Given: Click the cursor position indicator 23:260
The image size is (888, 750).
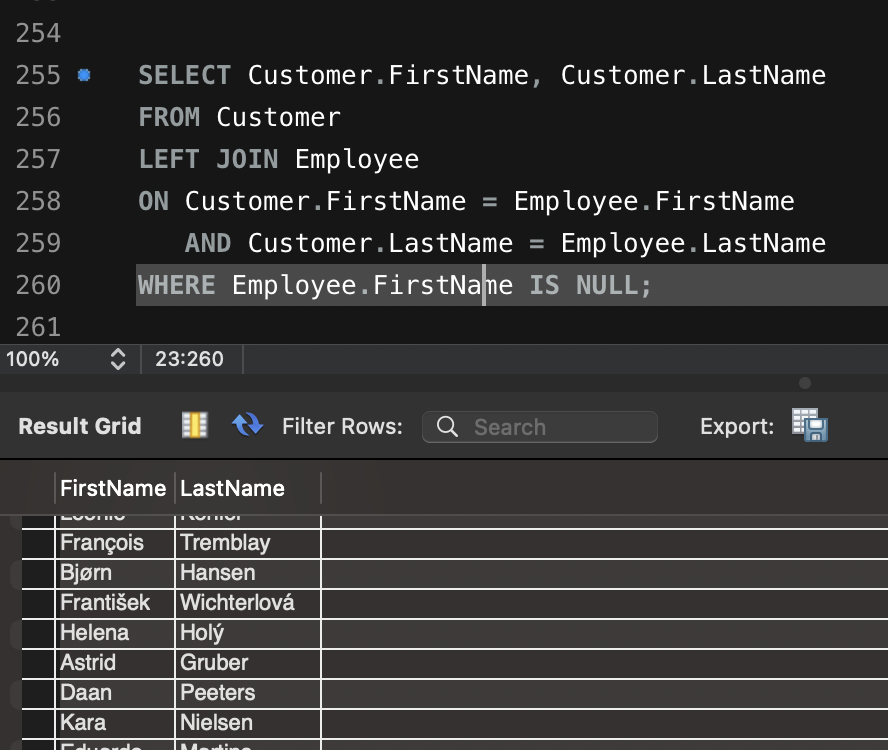Looking at the screenshot, I should click(x=189, y=359).
